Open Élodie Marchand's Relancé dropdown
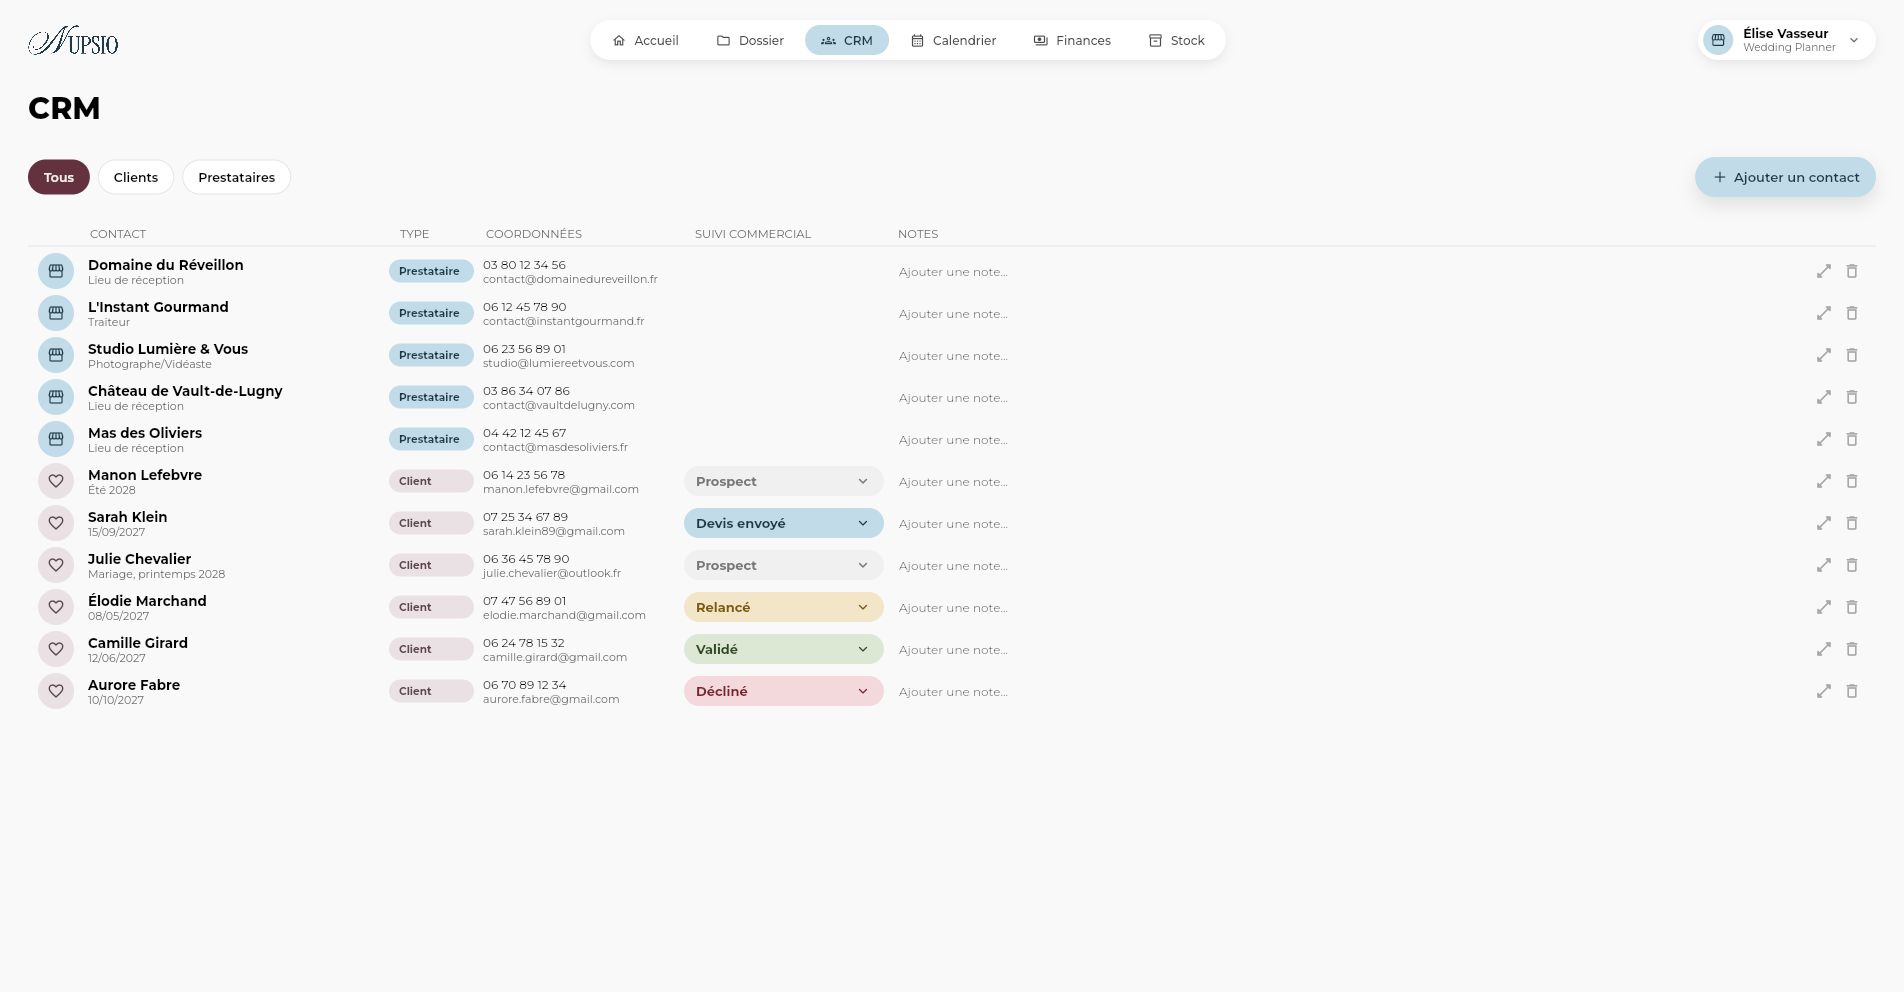 pyautogui.click(x=784, y=607)
